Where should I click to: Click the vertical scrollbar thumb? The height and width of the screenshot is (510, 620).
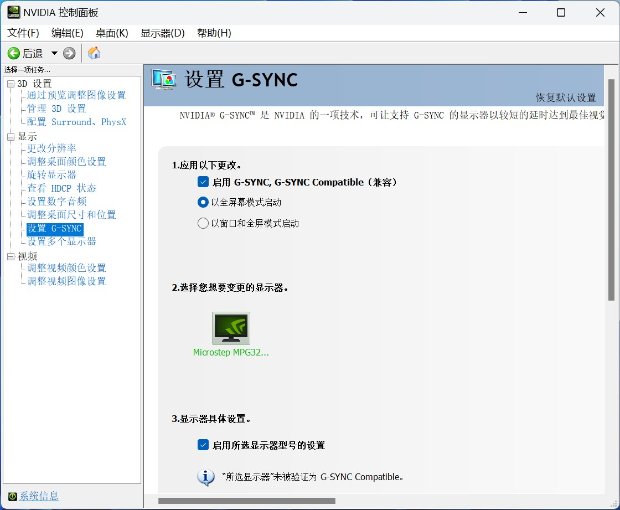pos(611,190)
